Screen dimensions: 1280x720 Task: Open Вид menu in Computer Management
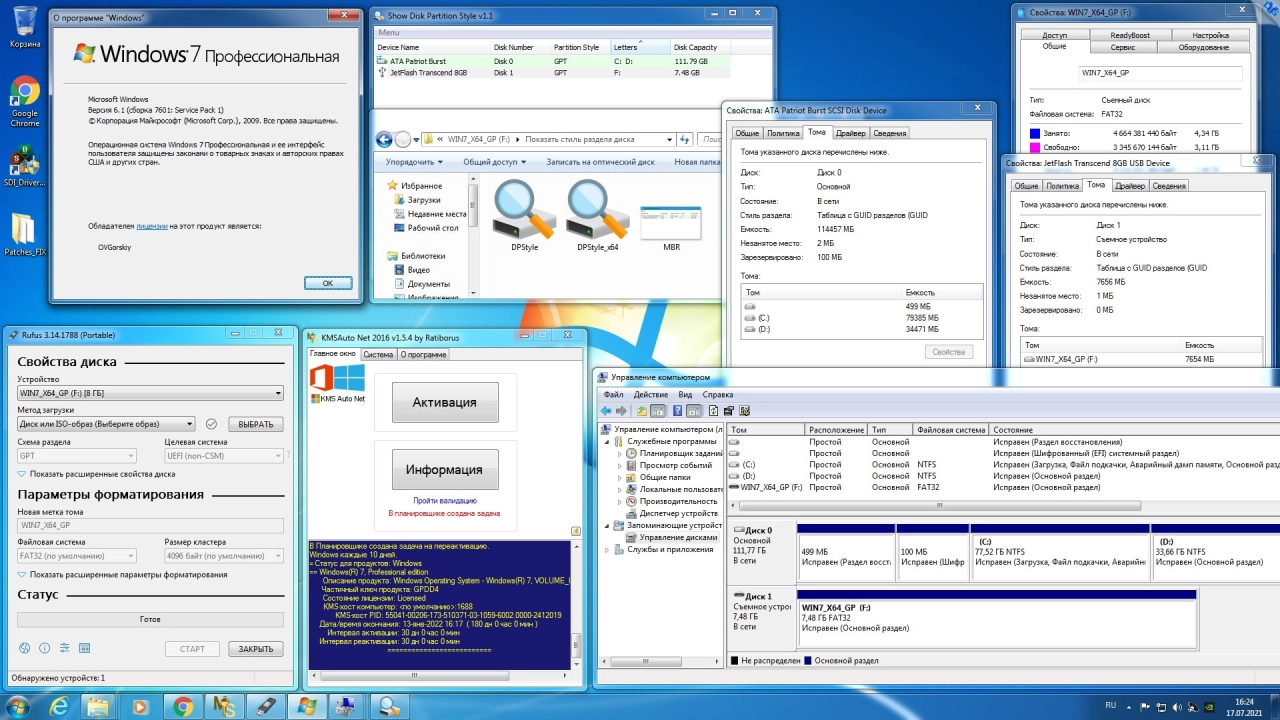pos(685,395)
